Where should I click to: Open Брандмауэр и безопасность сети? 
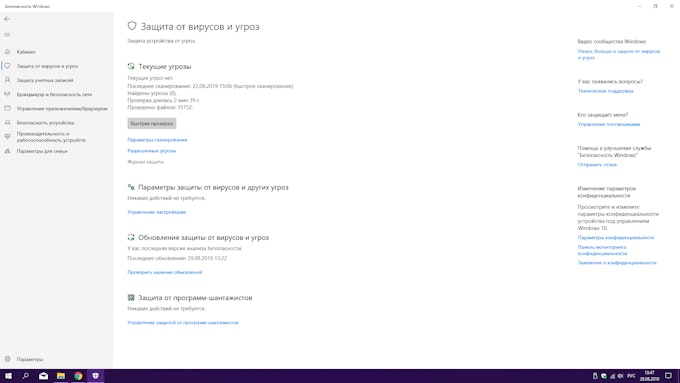[x=54, y=94]
